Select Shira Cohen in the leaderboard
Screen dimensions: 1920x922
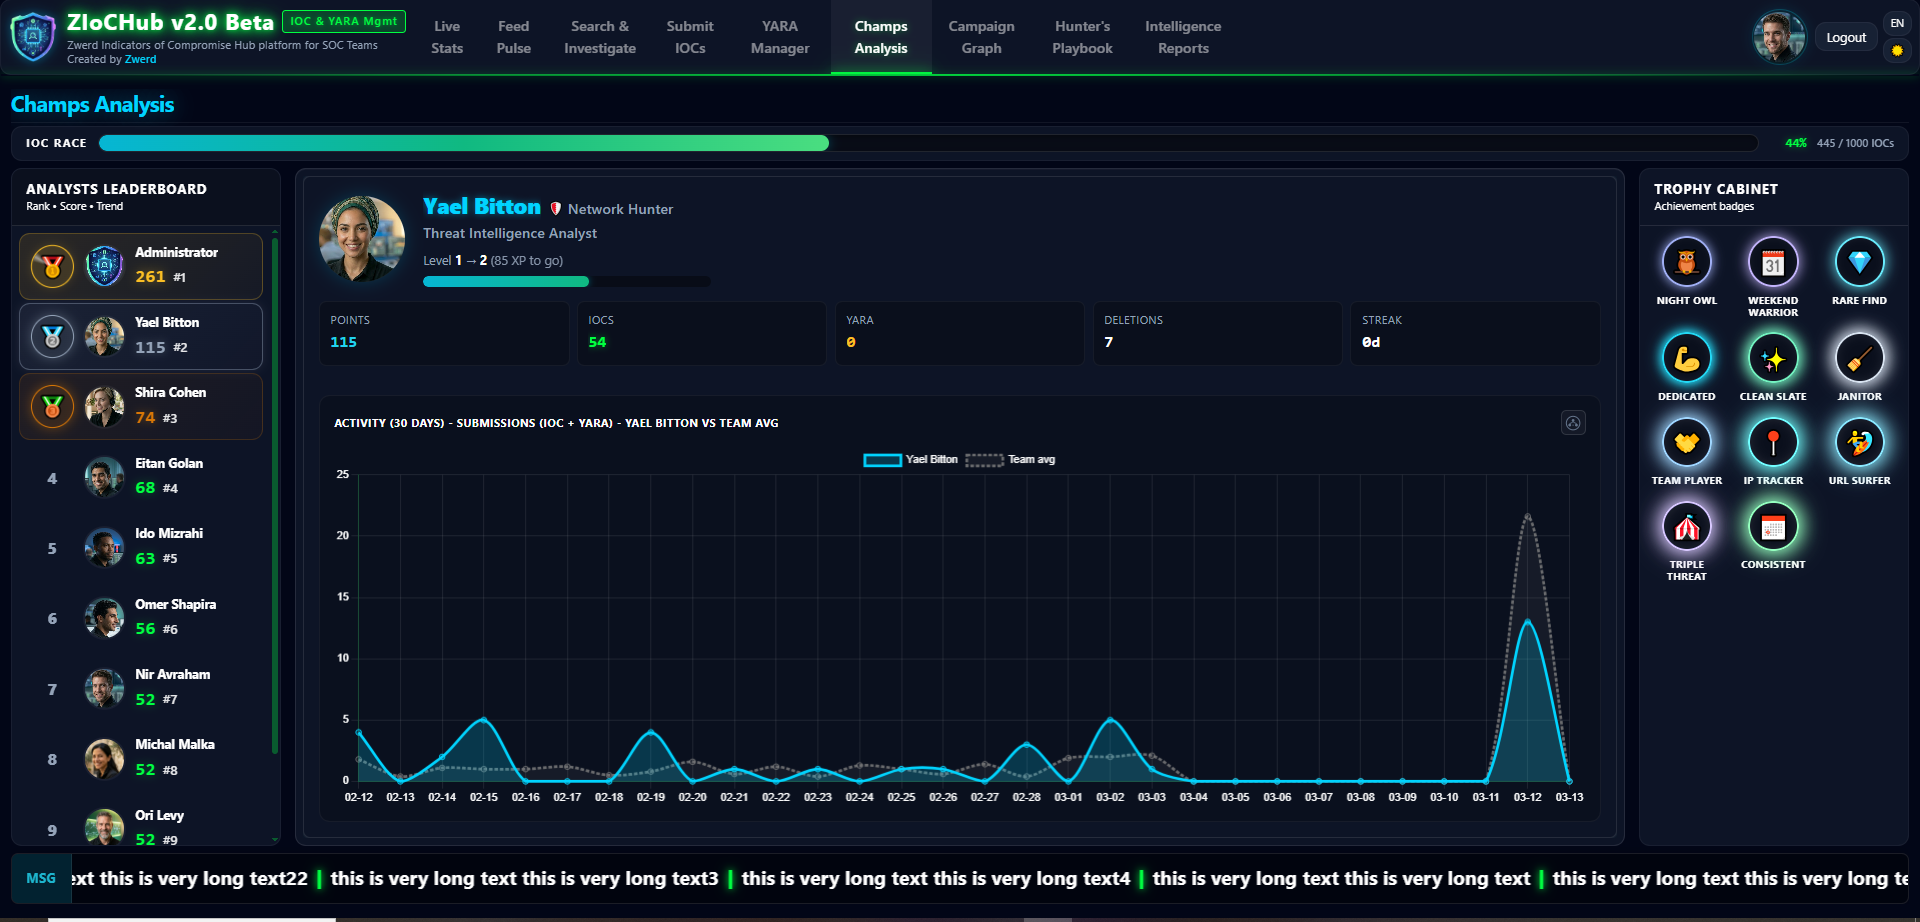[141, 406]
